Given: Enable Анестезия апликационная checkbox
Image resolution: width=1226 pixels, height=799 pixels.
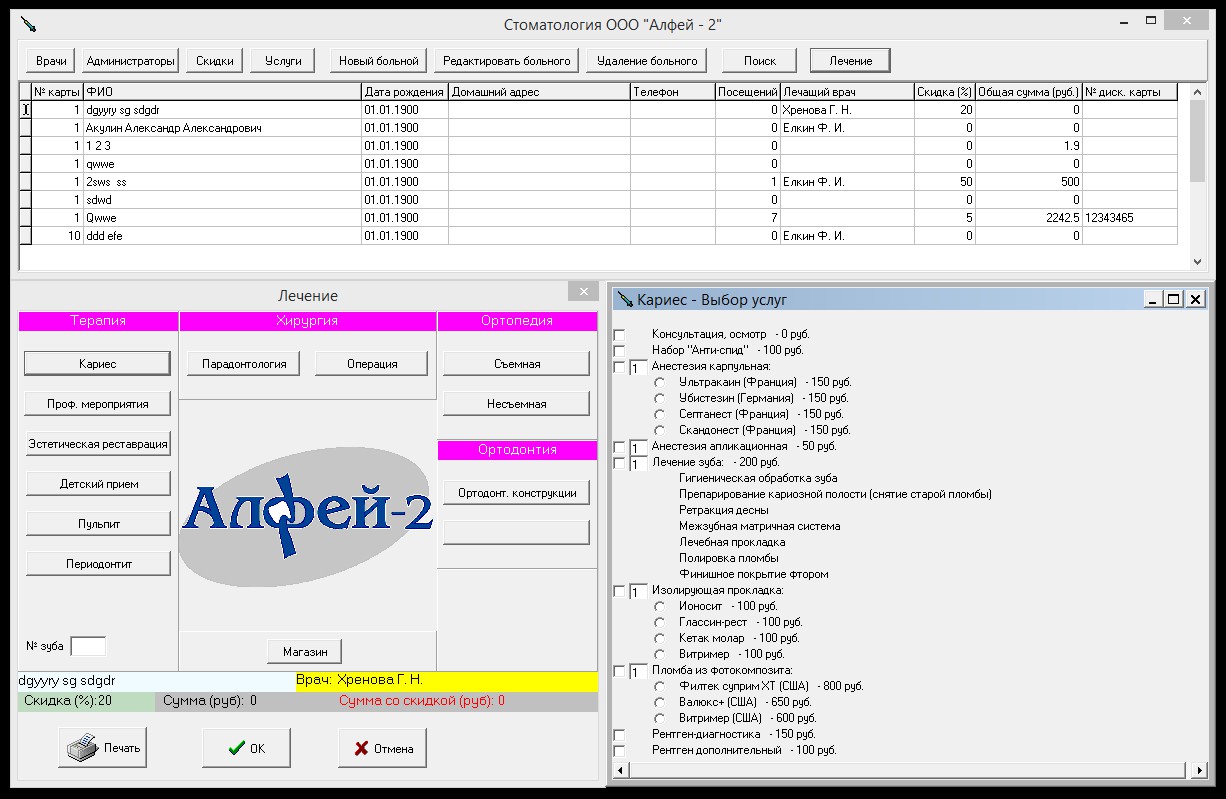Looking at the screenshot, I should pos(619,447).
